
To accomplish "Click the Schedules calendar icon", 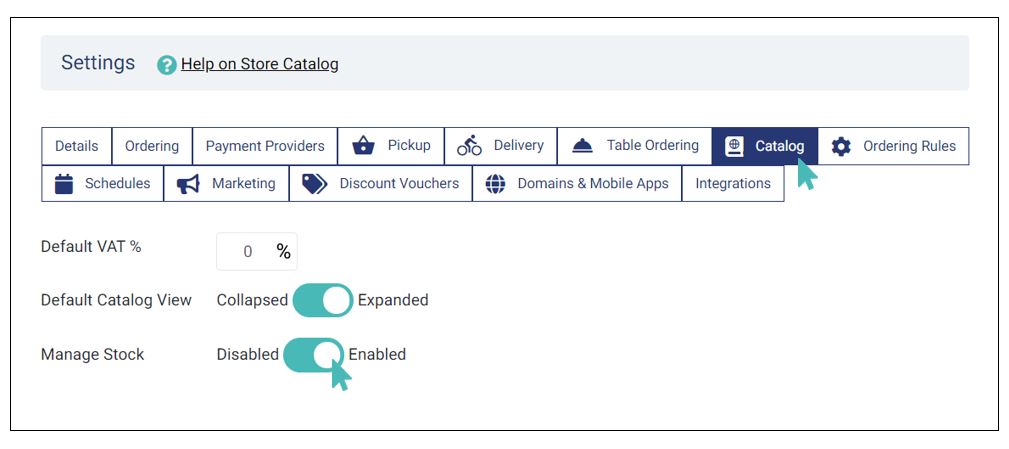I will (x=64, y=183).
